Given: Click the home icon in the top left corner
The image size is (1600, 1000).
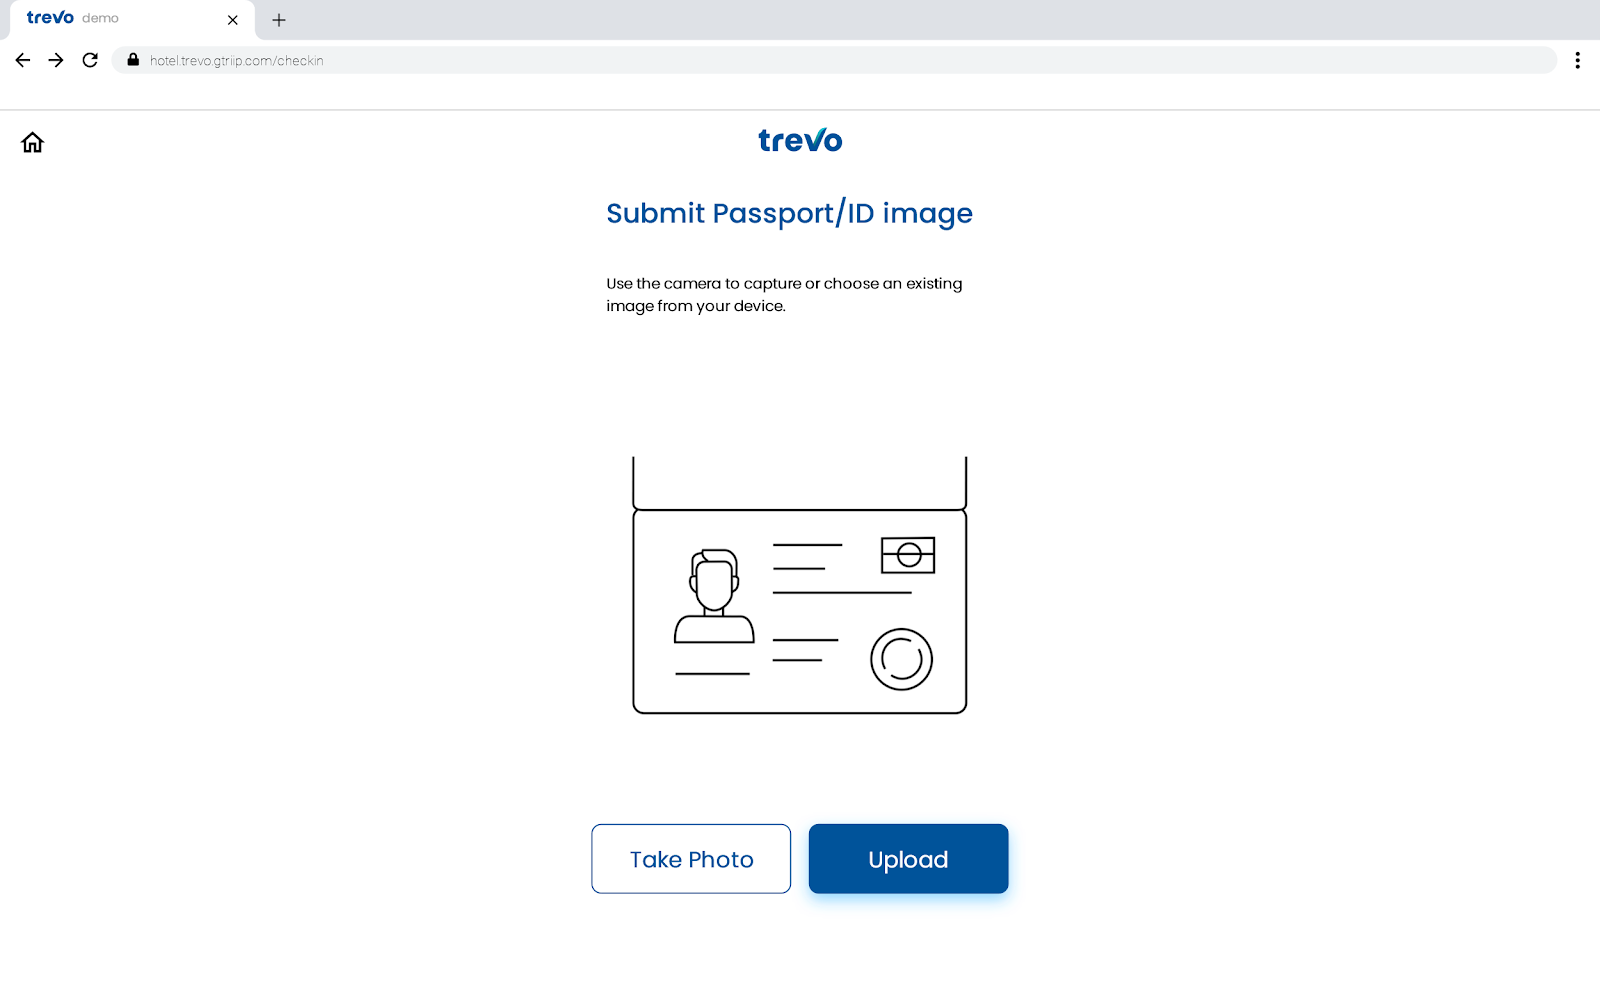Looking at the screenshot, I should (31, 143).
